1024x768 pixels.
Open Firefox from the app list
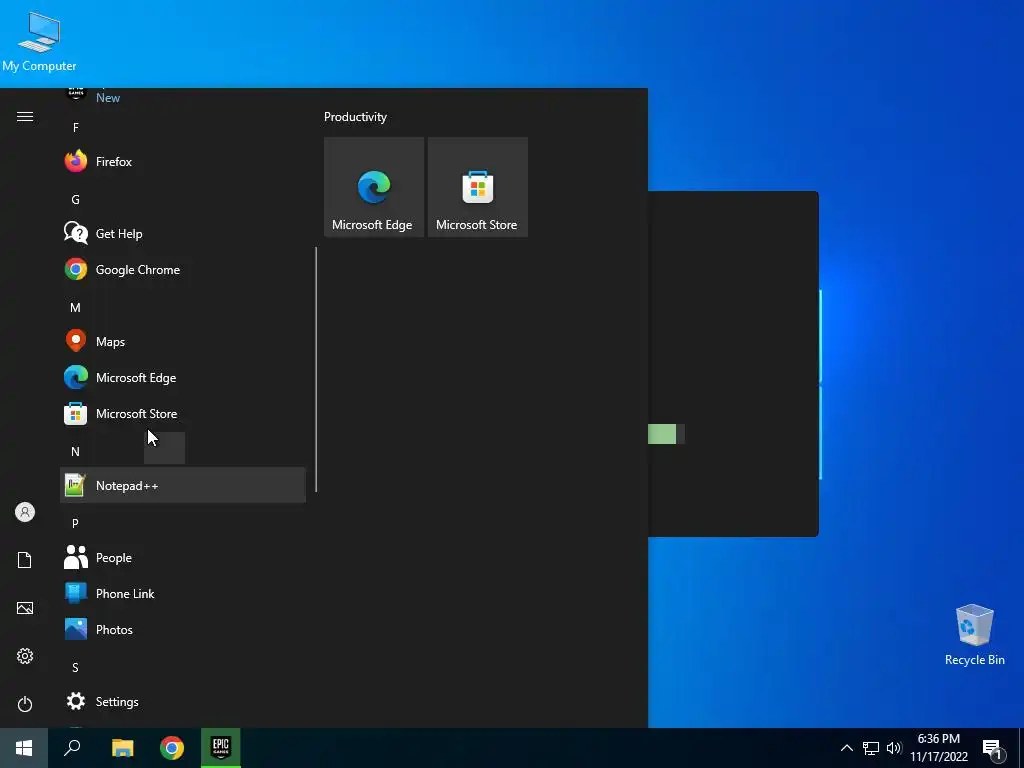click(x=183, y=161)
